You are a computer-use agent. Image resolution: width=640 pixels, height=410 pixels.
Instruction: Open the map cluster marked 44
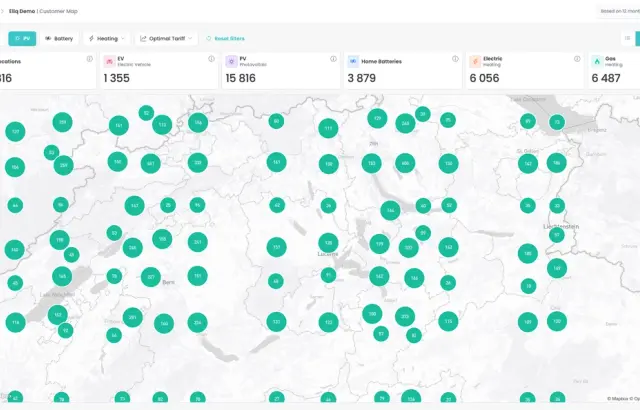[x=15, y=206]
